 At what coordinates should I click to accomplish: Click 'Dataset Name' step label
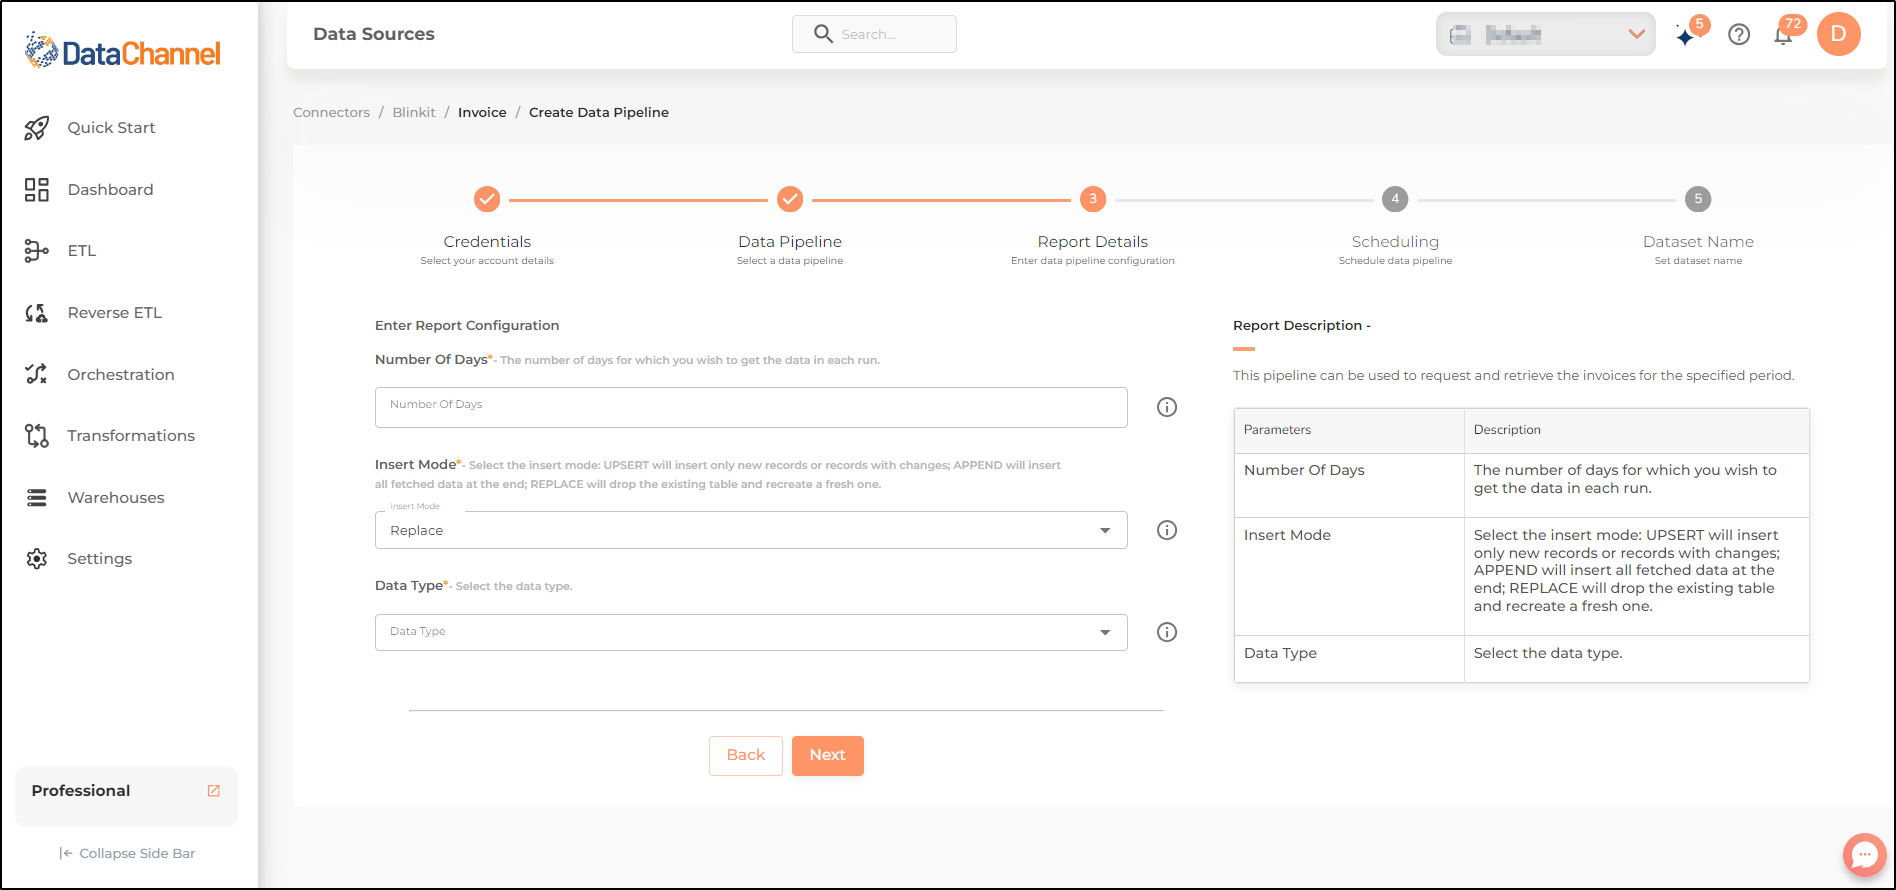point(1698,242)
